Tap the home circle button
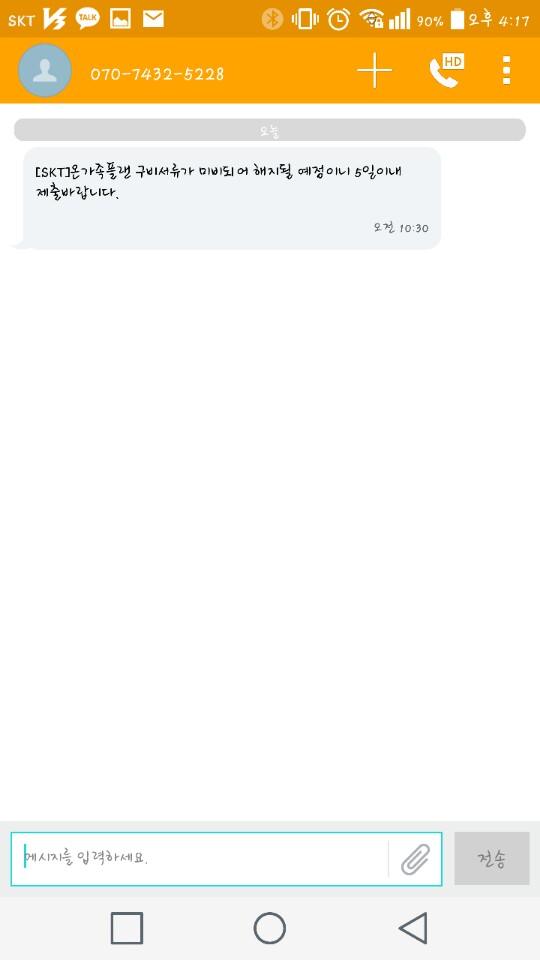 coord(269,928)
